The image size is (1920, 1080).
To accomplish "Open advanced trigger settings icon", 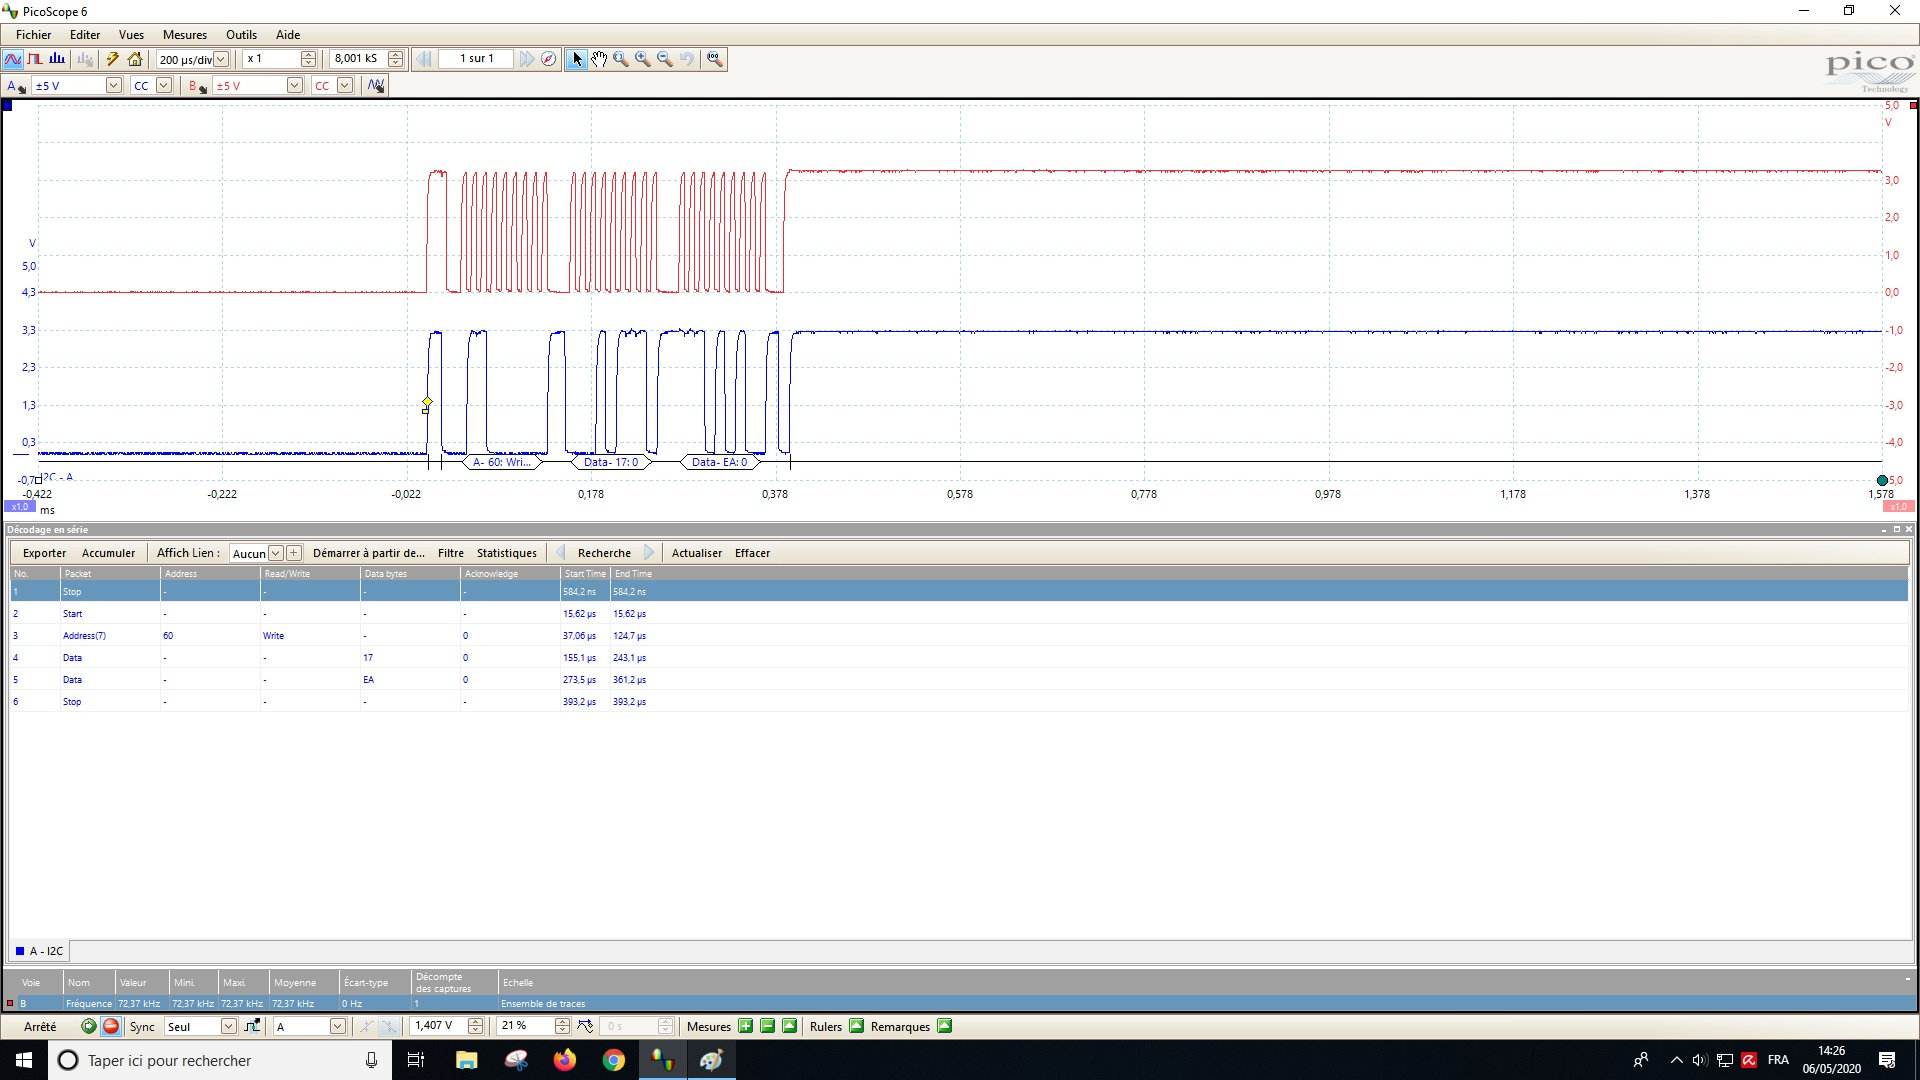I will 252,1026.
